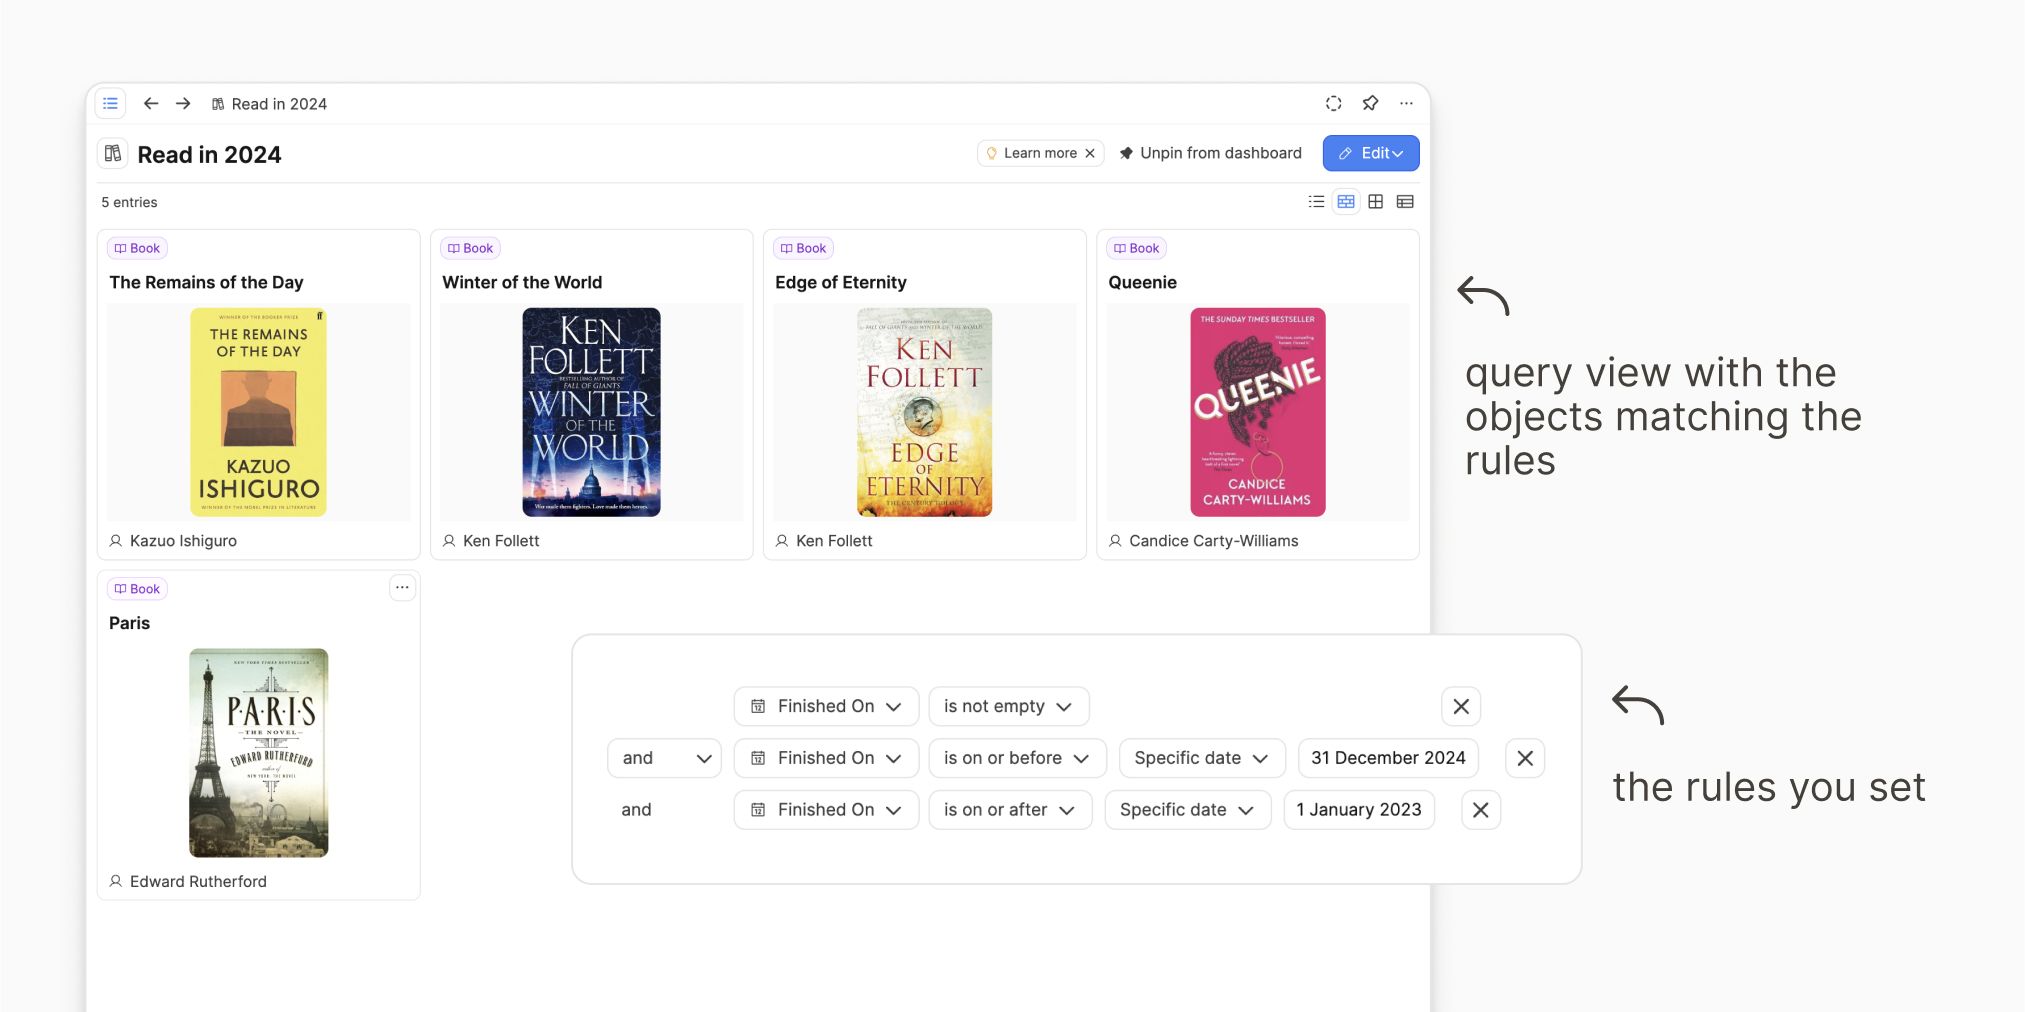This screenshot has height=1012, width=2025.
Task: Click the pin icon in header
Action: (x=1370, y=104)
